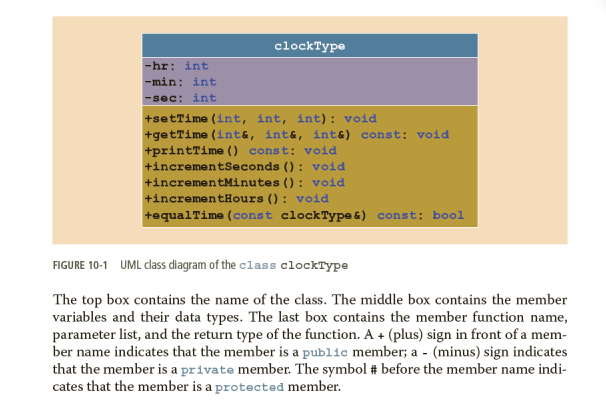Click the +incrementMinutes(): void line
The height and width of the screenshot is (408, 606).
pyautogui.click(x=245, y=182)
